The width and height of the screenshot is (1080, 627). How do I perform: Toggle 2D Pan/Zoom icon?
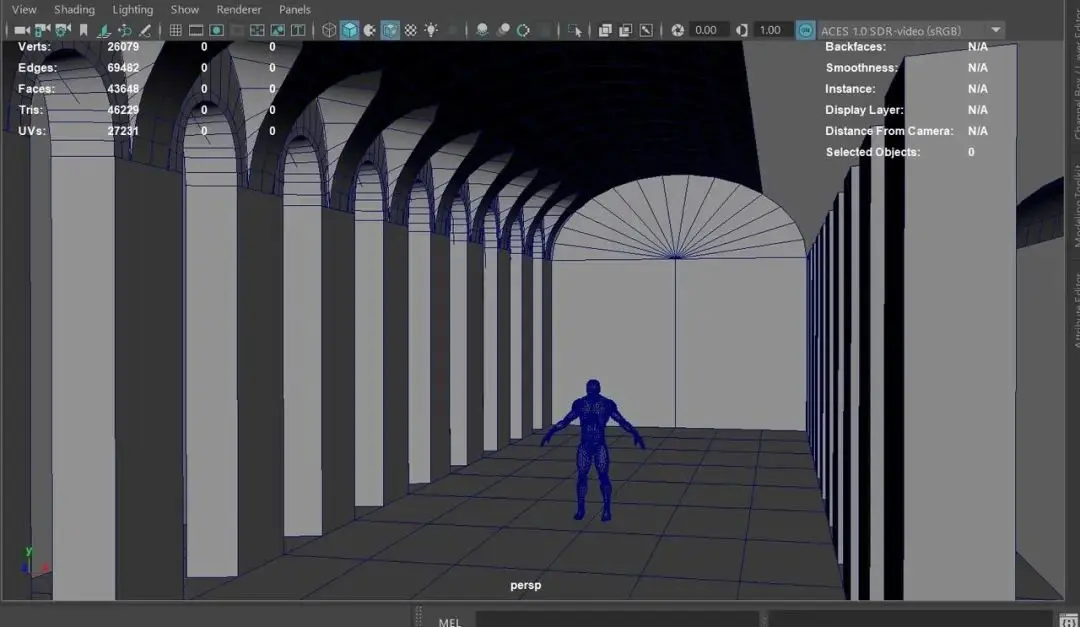pos(125,30)
